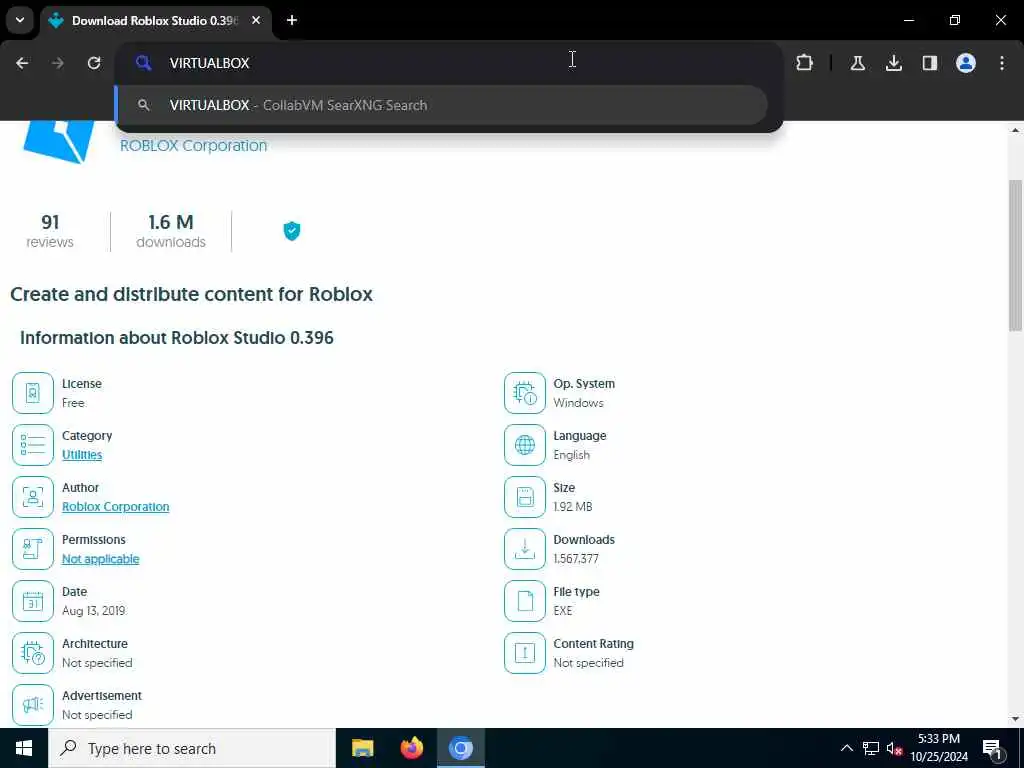Click the Language globe icon
Image resolution: width=1024 pixels, height=768 pixels.
pos(524,445)
